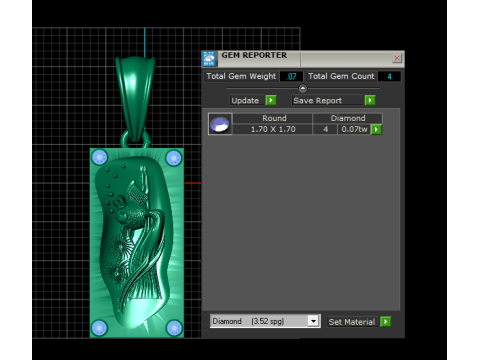The image size is (480, 360).
Task: Click the green arrow next to Set Material
Action: tap(386, 322)
